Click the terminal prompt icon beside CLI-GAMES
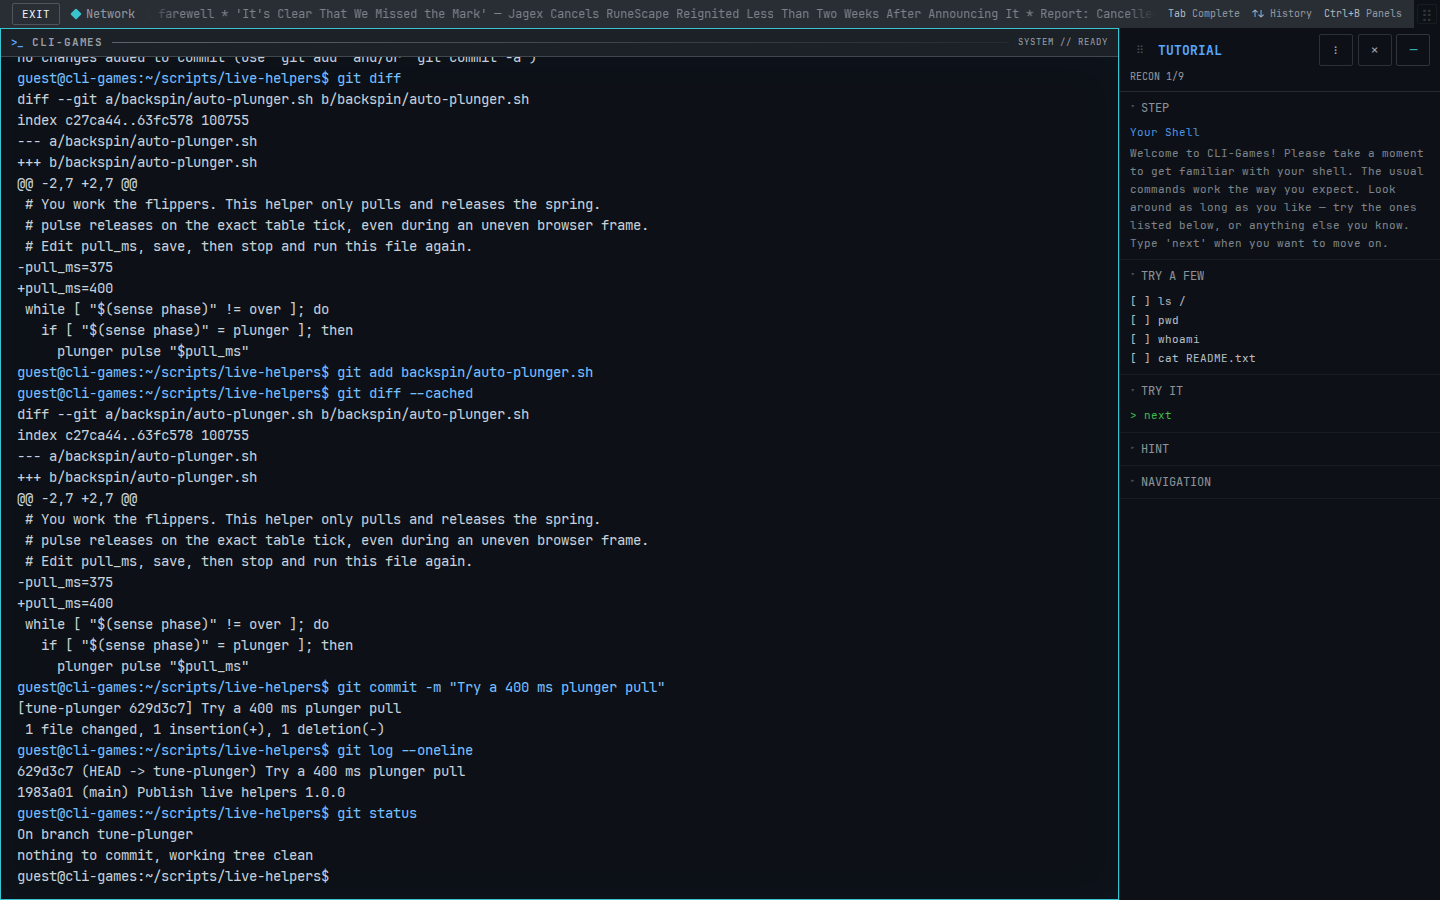Image resolution: width=1440 pixels, height=900 pixels. tap(17, 42)
